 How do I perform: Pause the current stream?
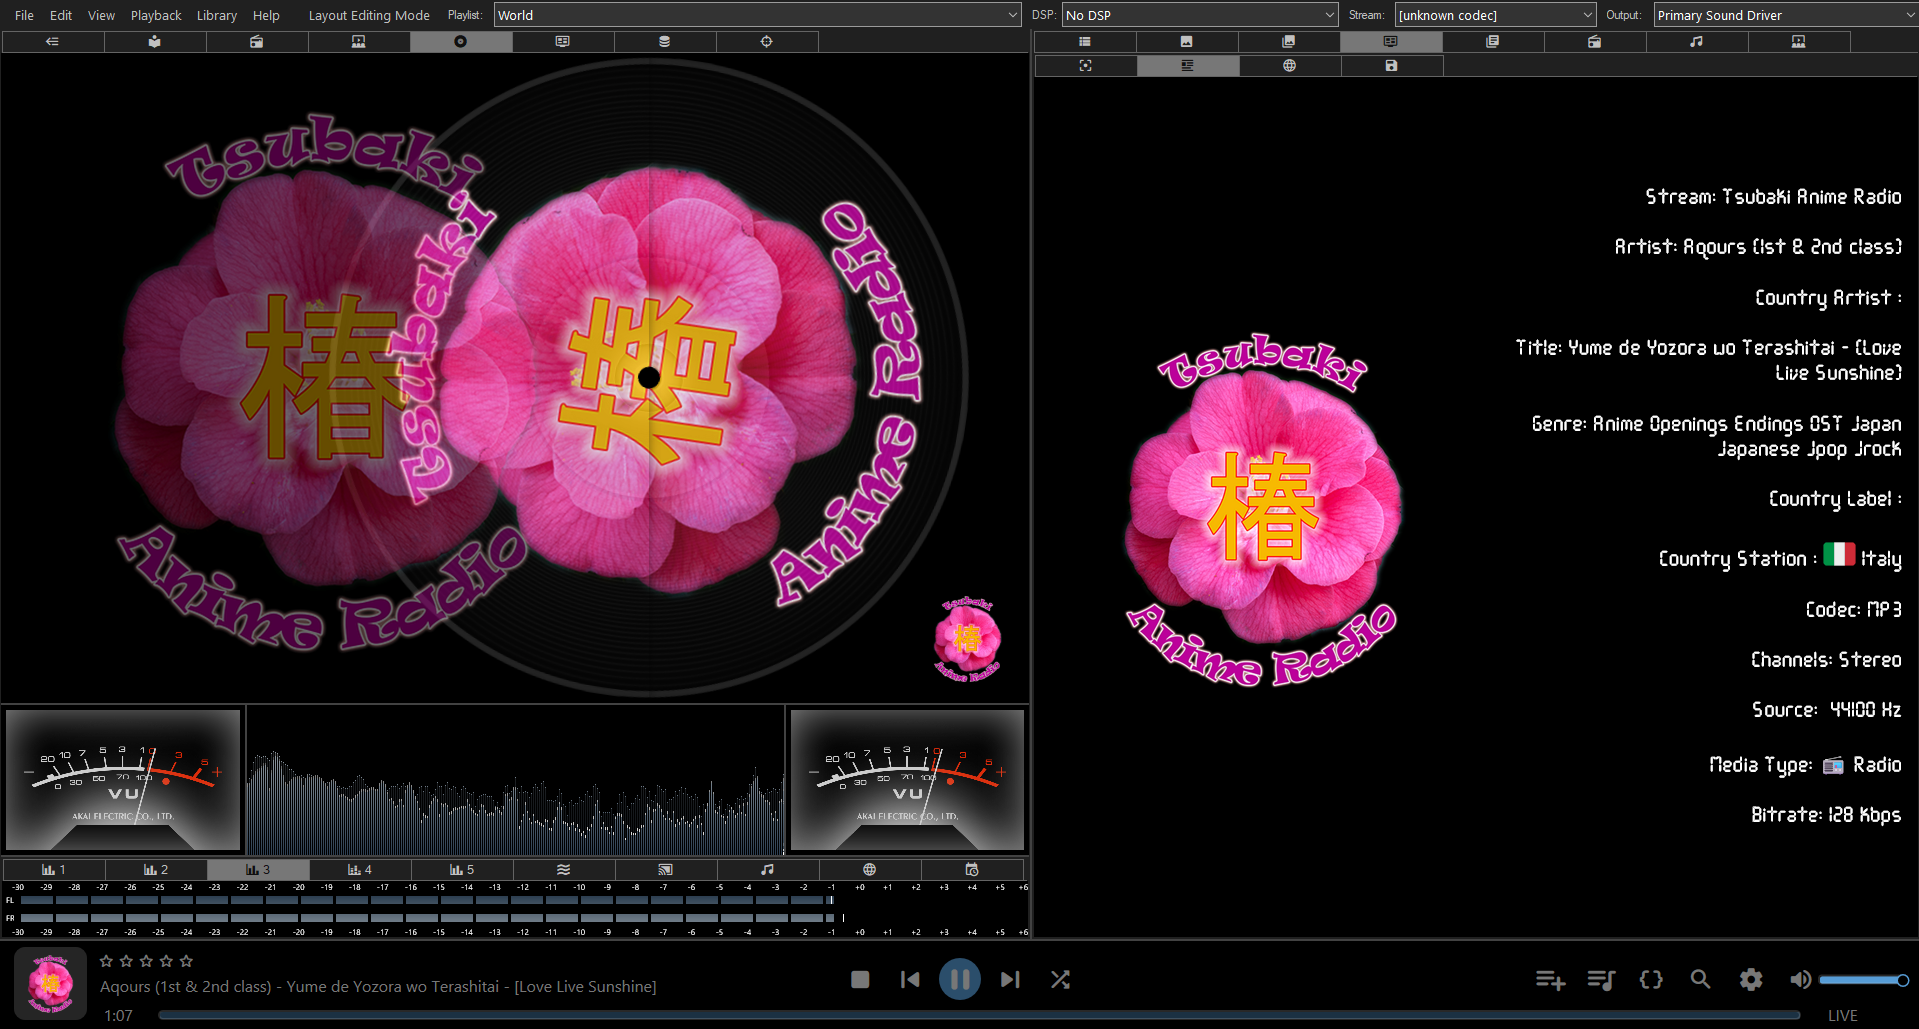(x=960, y=980)
